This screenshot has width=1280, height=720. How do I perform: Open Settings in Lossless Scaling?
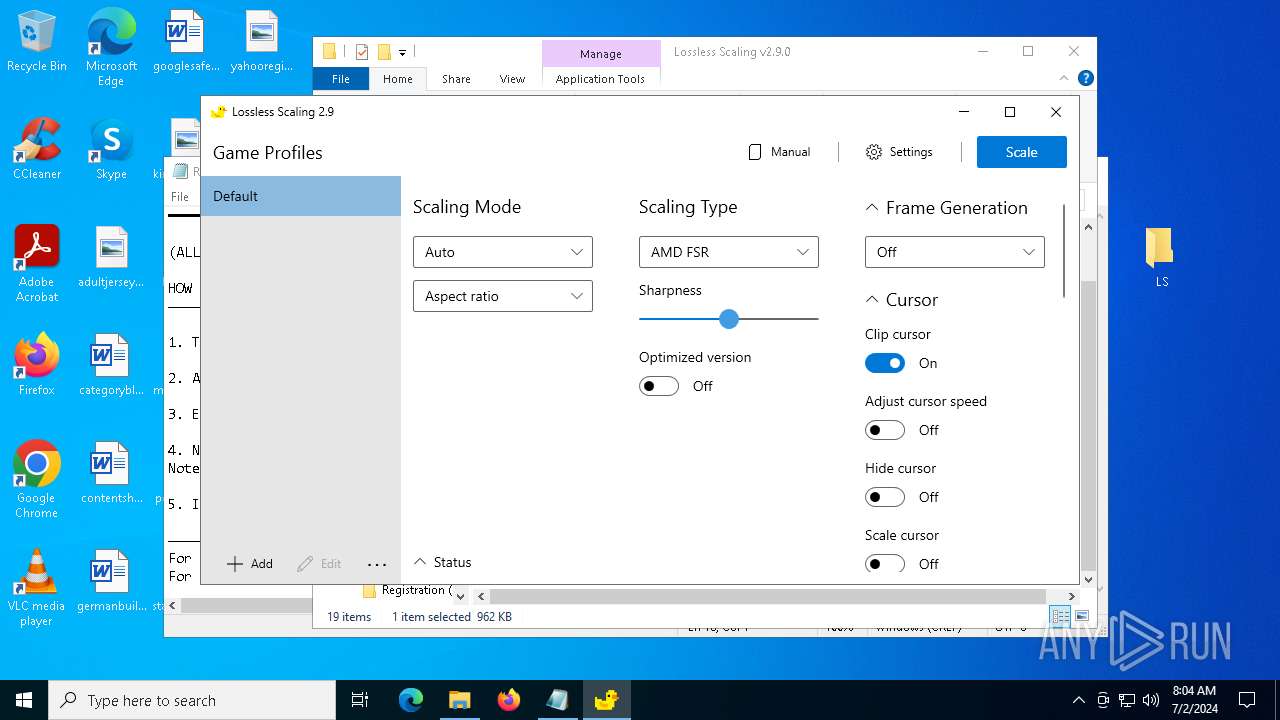coord(899,152)
